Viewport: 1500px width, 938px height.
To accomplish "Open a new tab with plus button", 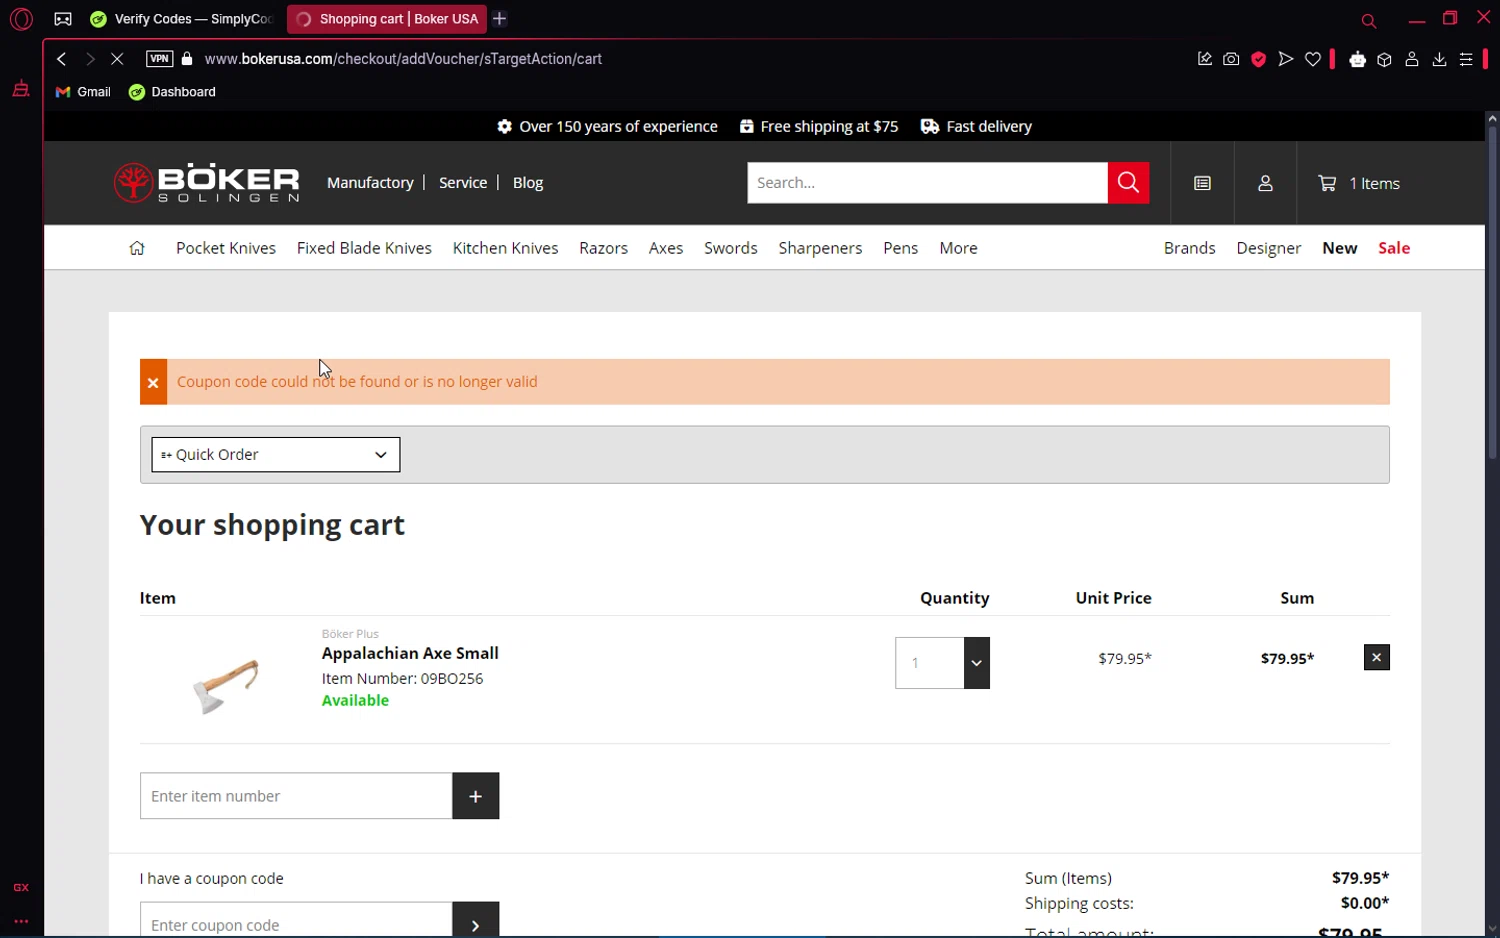I will (500, 19).
